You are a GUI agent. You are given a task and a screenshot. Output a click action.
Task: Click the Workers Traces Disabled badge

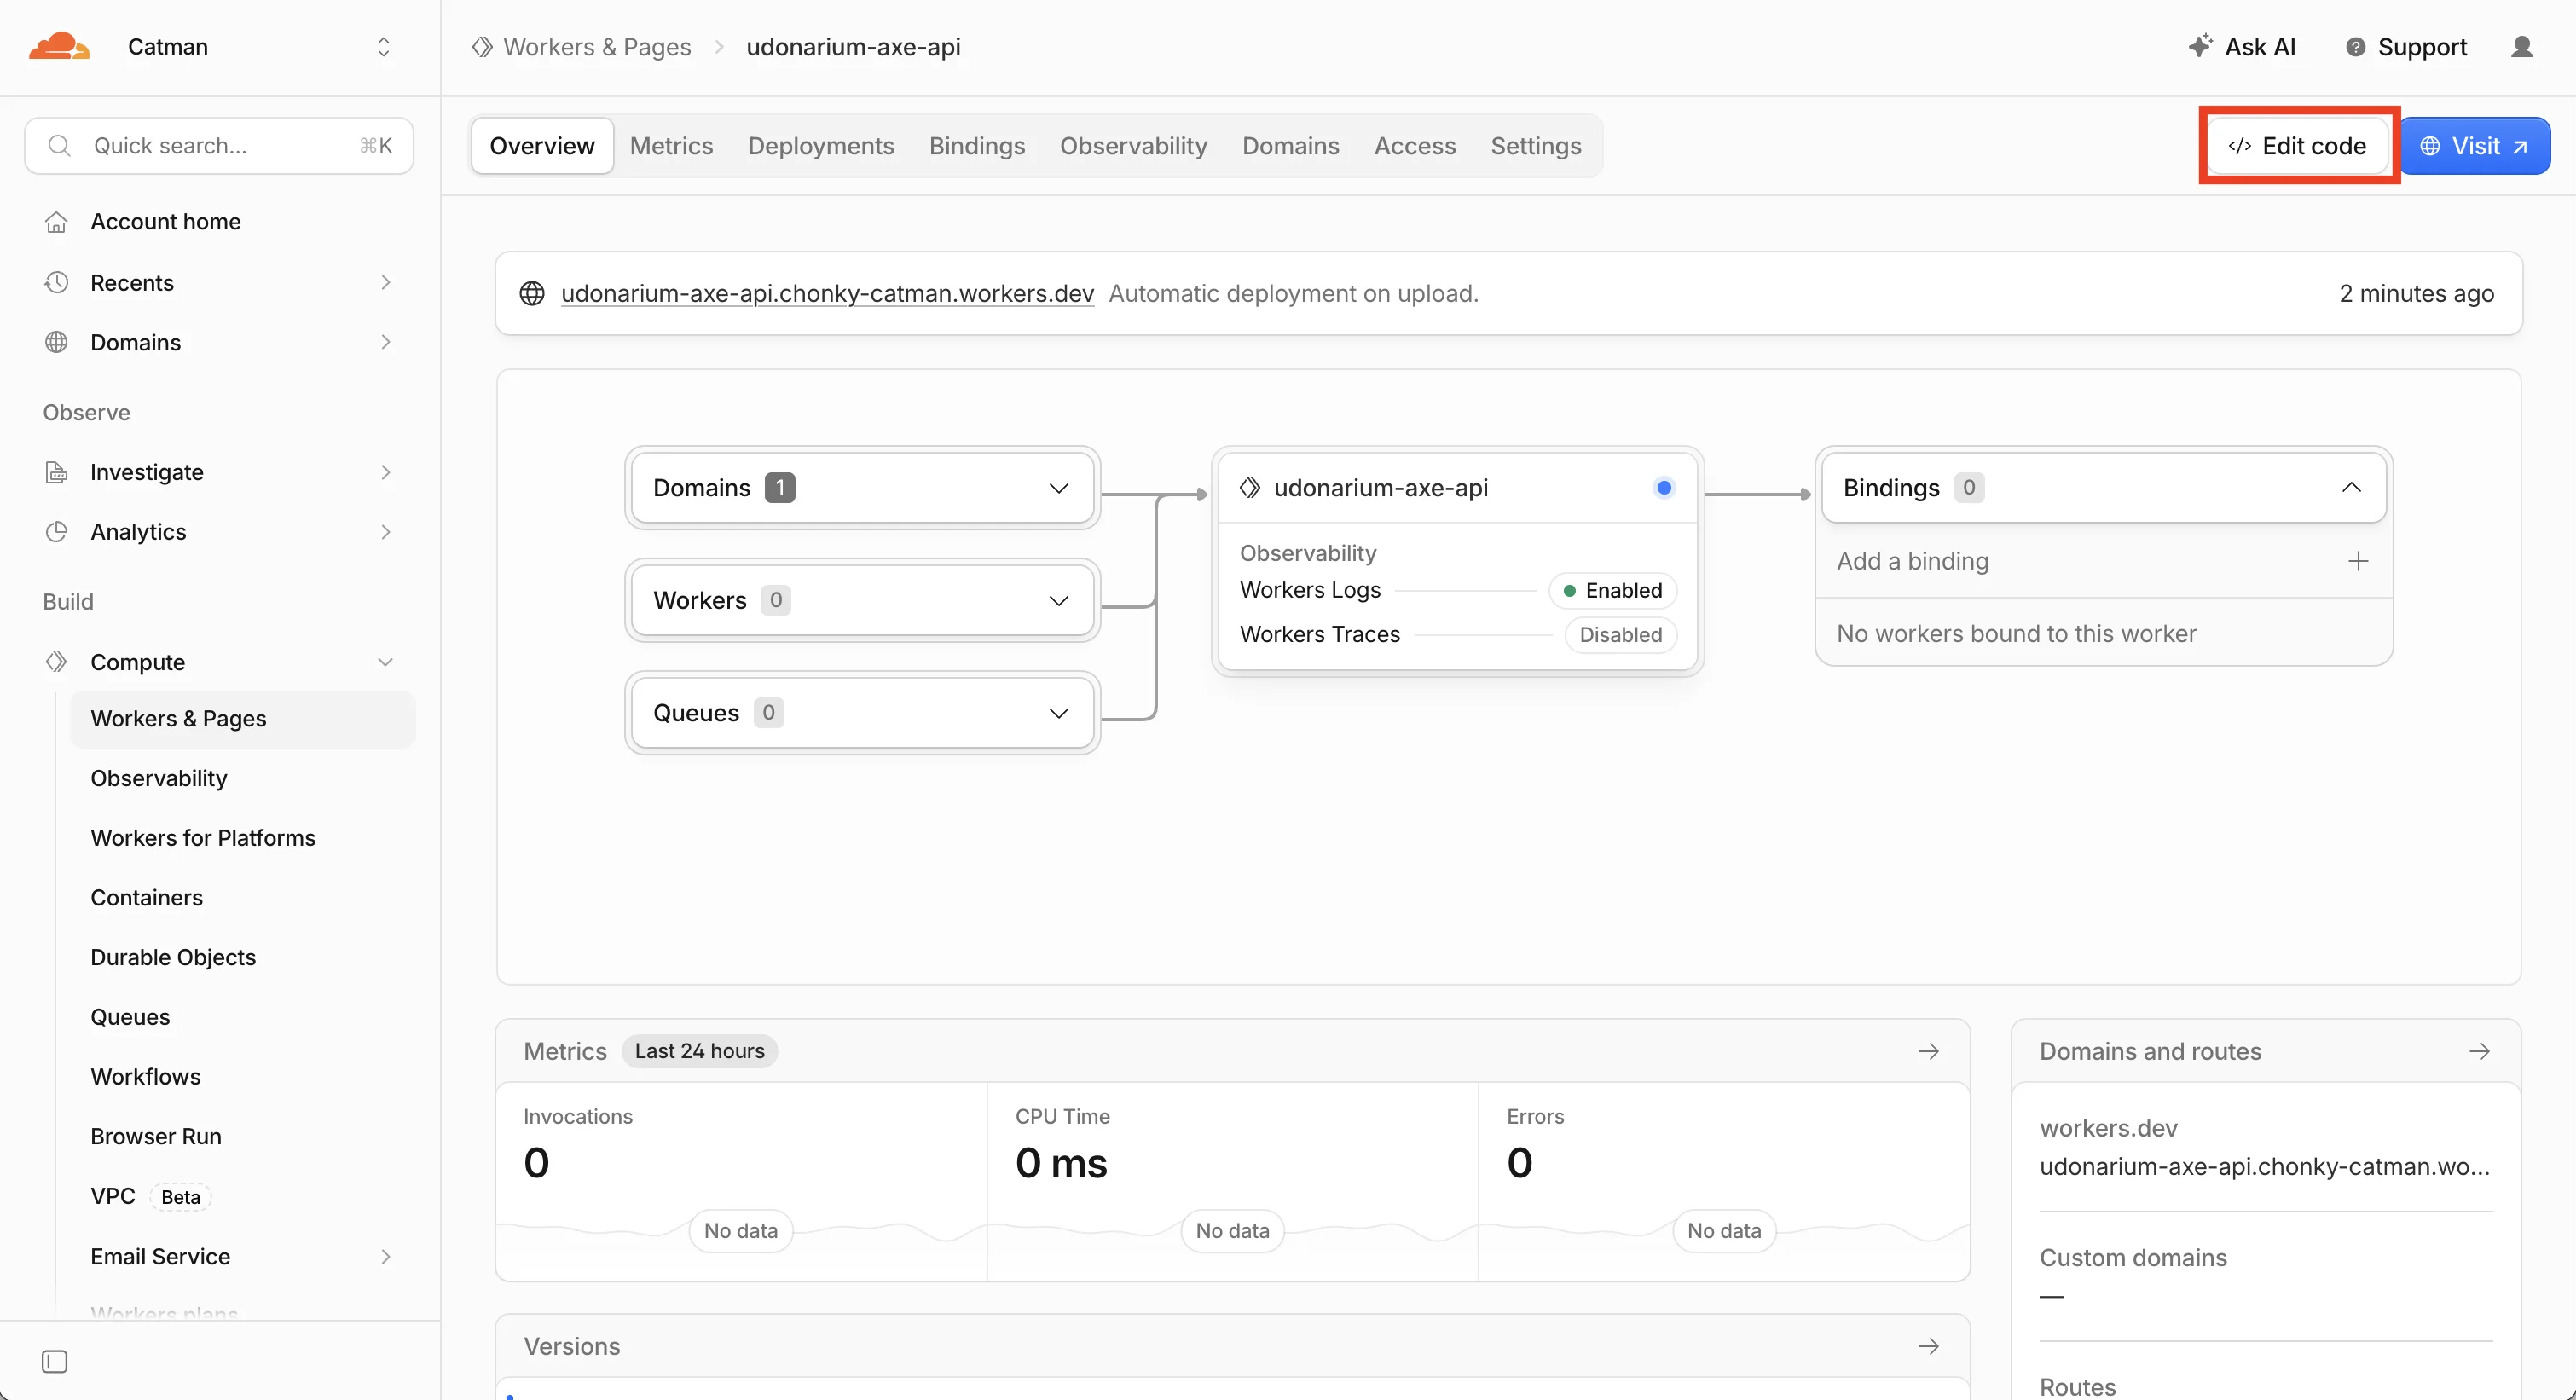click(1620, 635)
